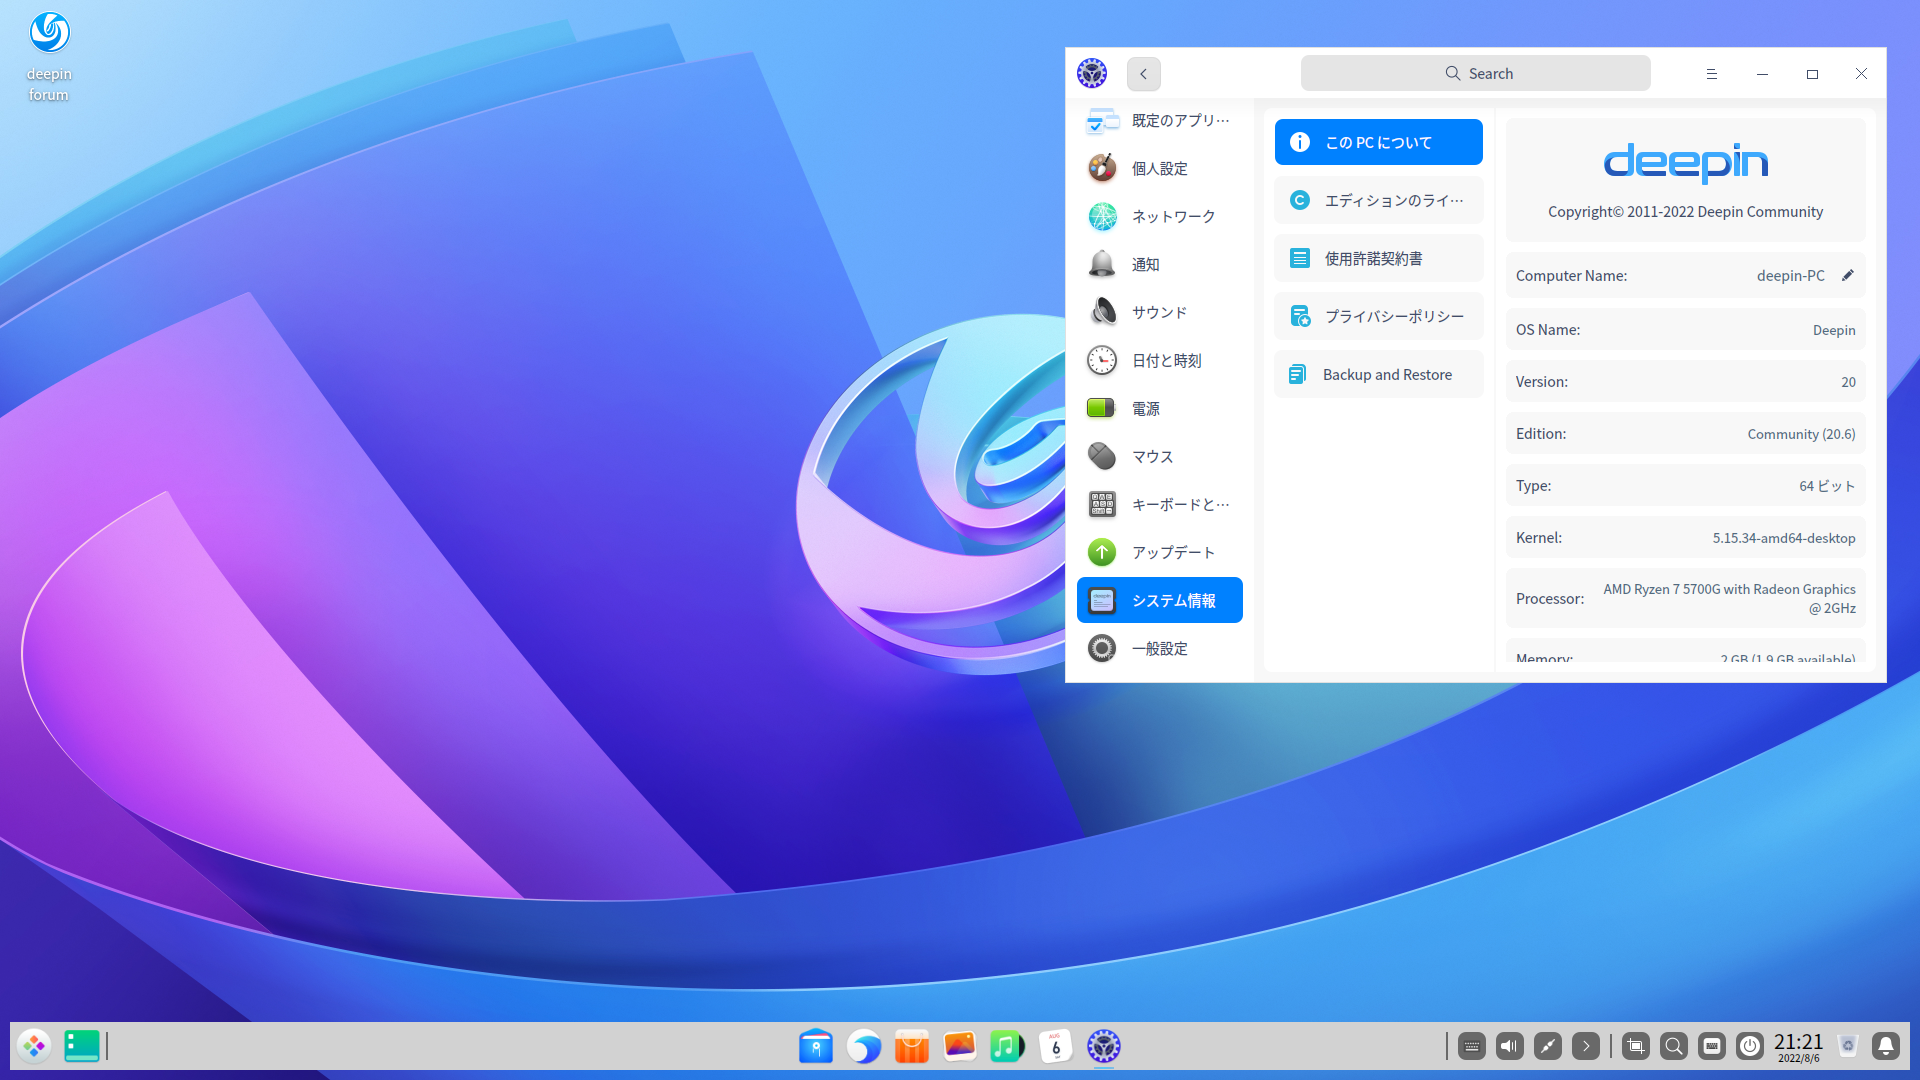
Task: Select the Privacy Policy entry
Action: click(x=1378, y=316)
